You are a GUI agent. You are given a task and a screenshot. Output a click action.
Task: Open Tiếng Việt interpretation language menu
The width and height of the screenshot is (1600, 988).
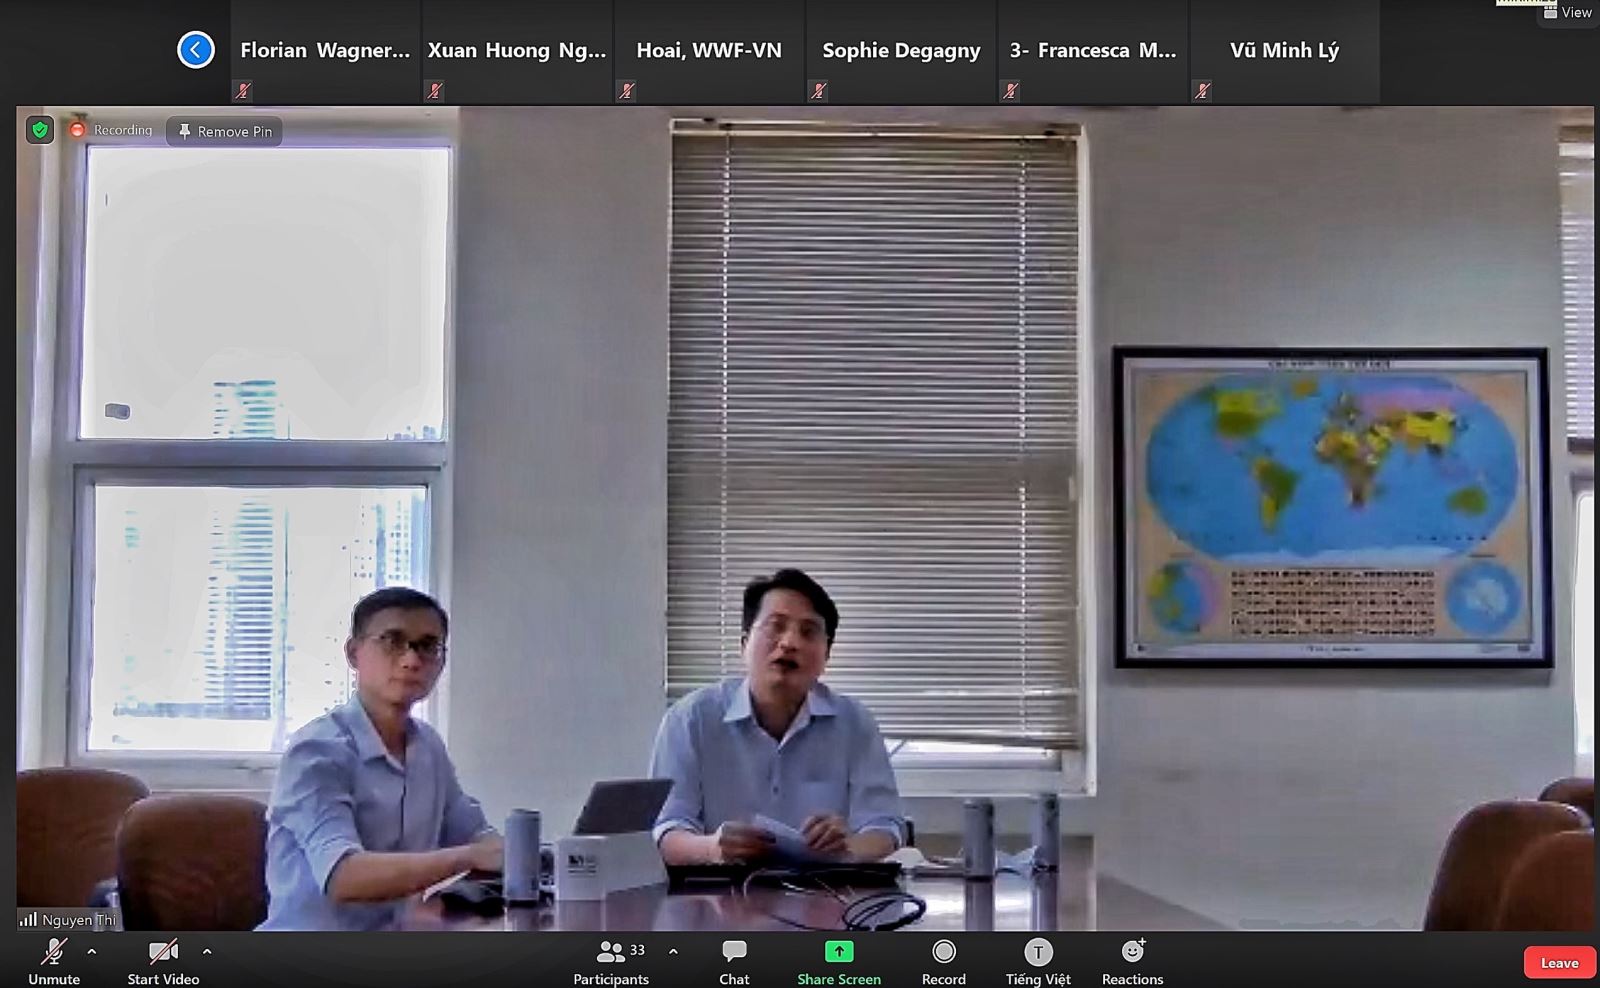click(1038, 962)
